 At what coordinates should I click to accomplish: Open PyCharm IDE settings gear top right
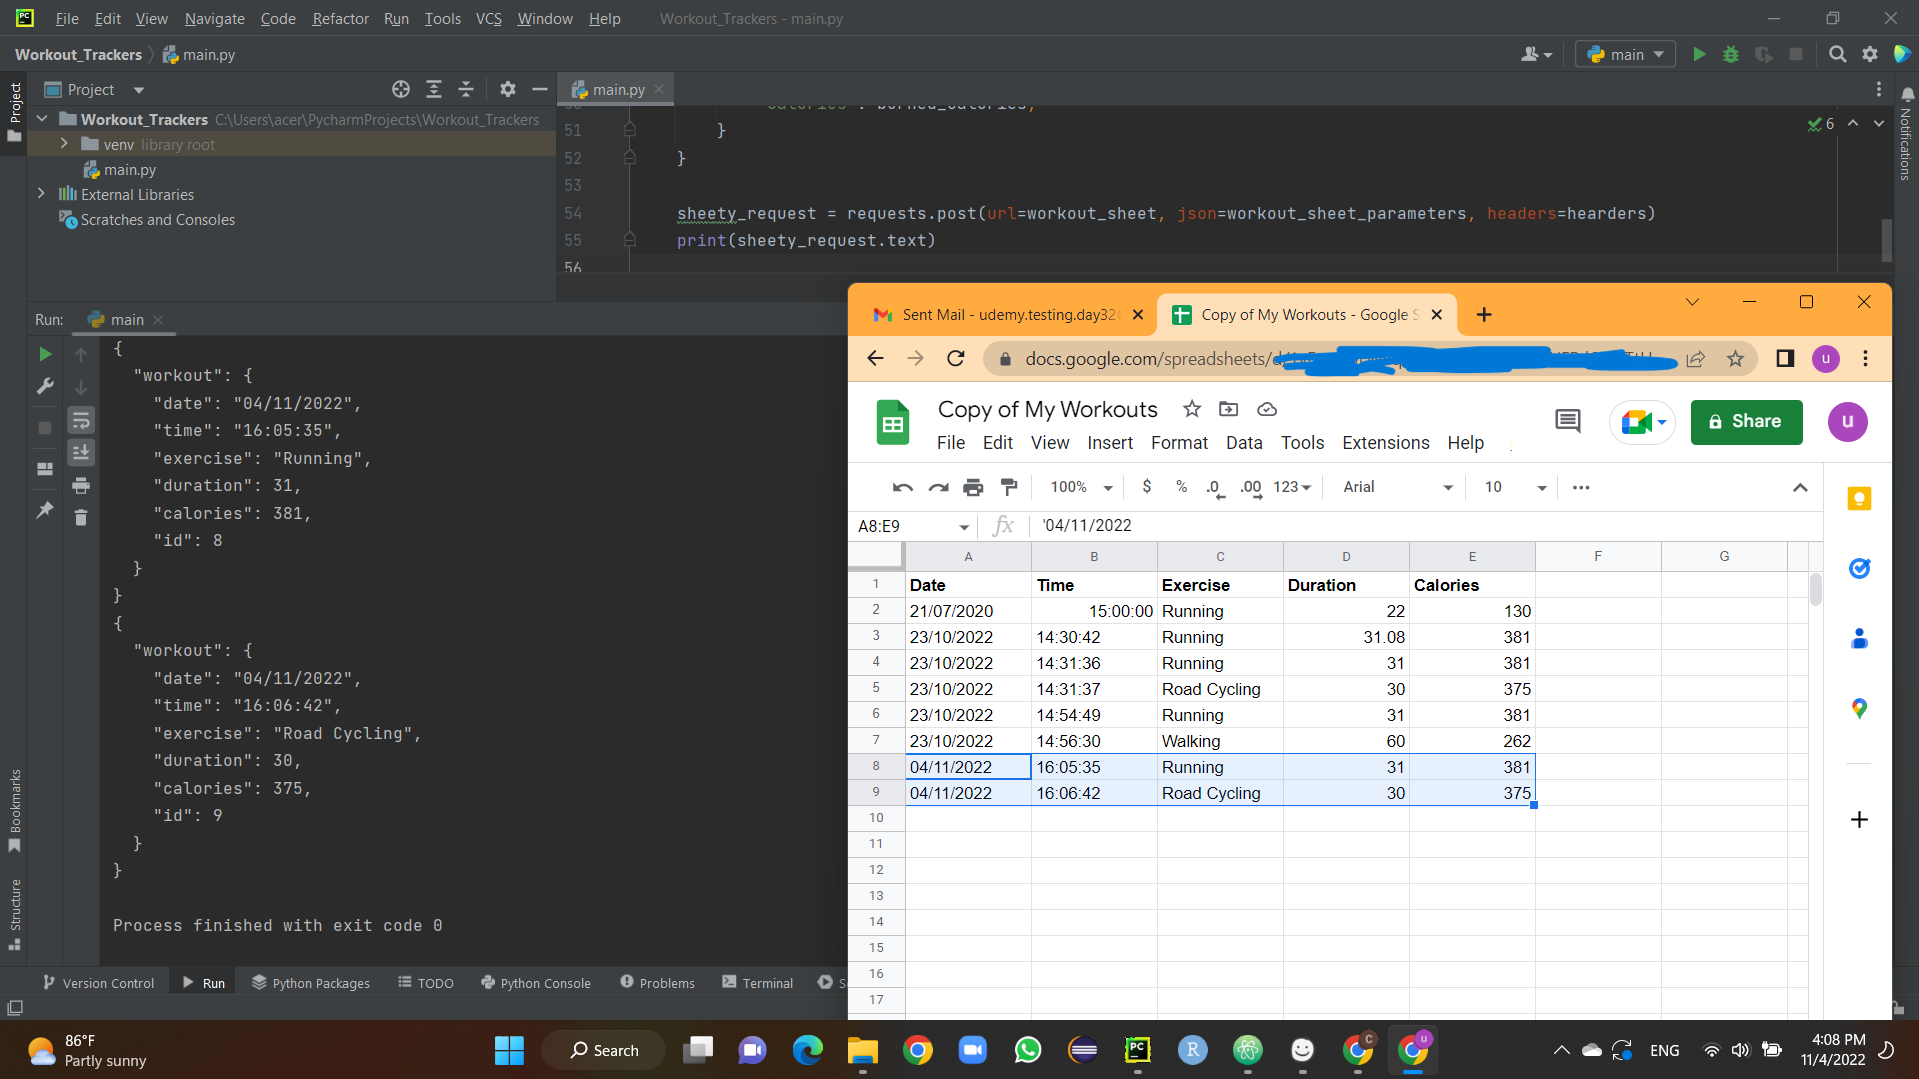click(x=1870, y=54)
